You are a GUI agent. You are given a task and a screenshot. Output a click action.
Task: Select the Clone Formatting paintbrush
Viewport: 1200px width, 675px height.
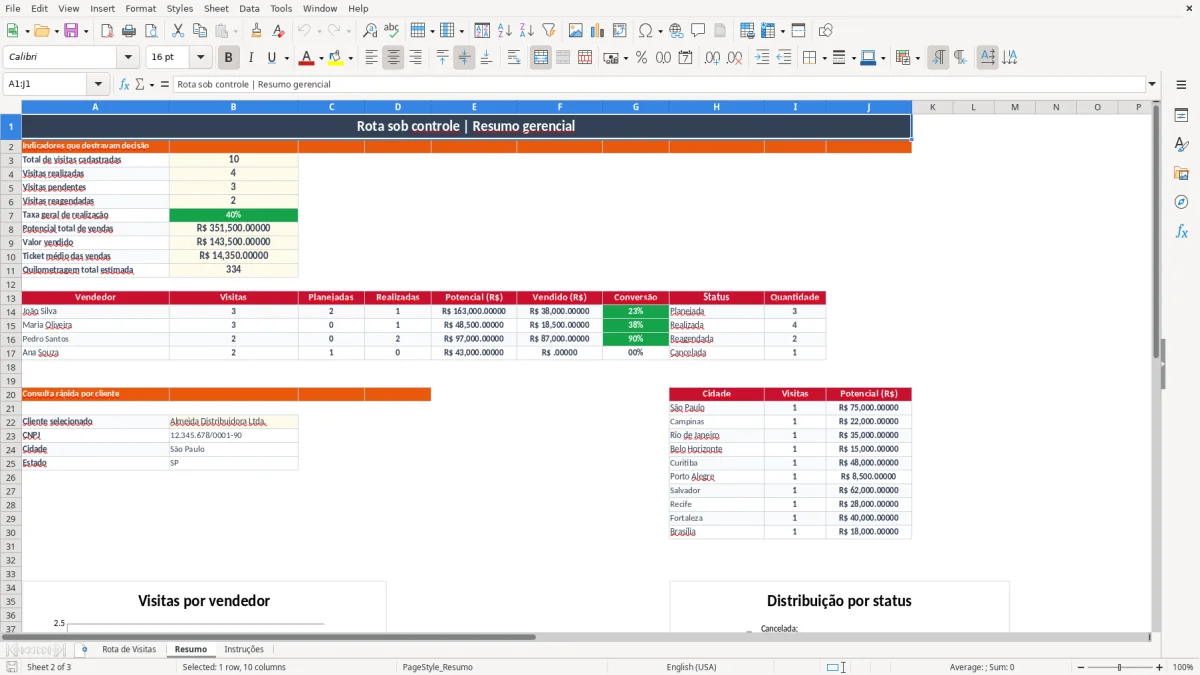[256, 31]
